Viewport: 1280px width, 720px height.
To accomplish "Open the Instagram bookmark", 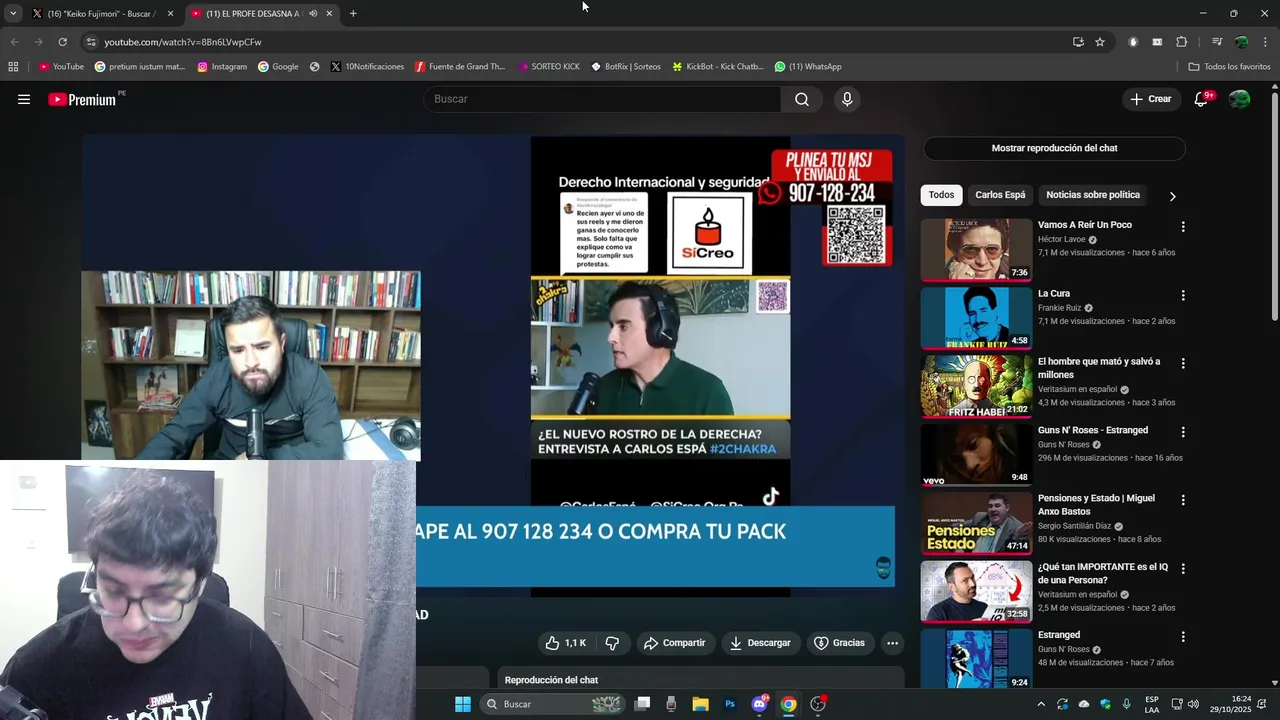I will click(222, 67).
